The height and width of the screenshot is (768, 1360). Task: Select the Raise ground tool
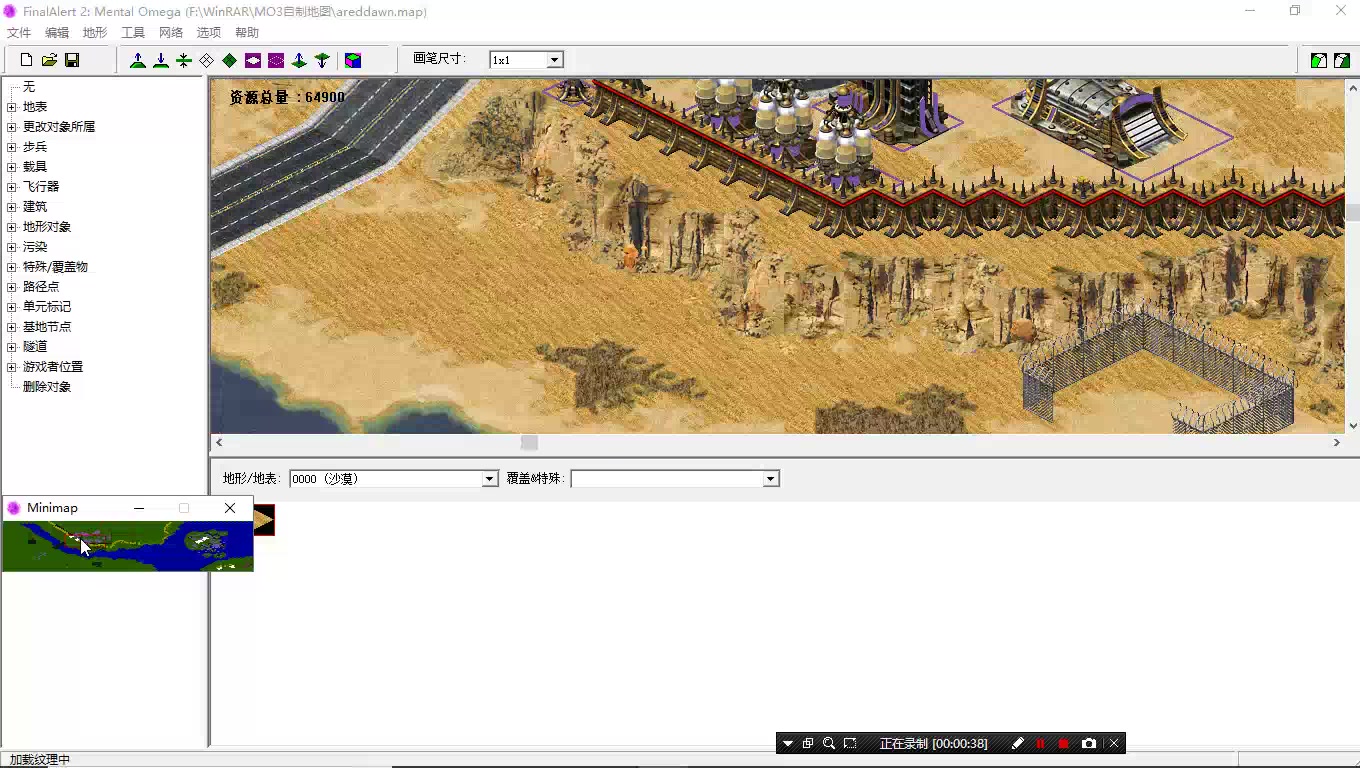tap(138, 60)
